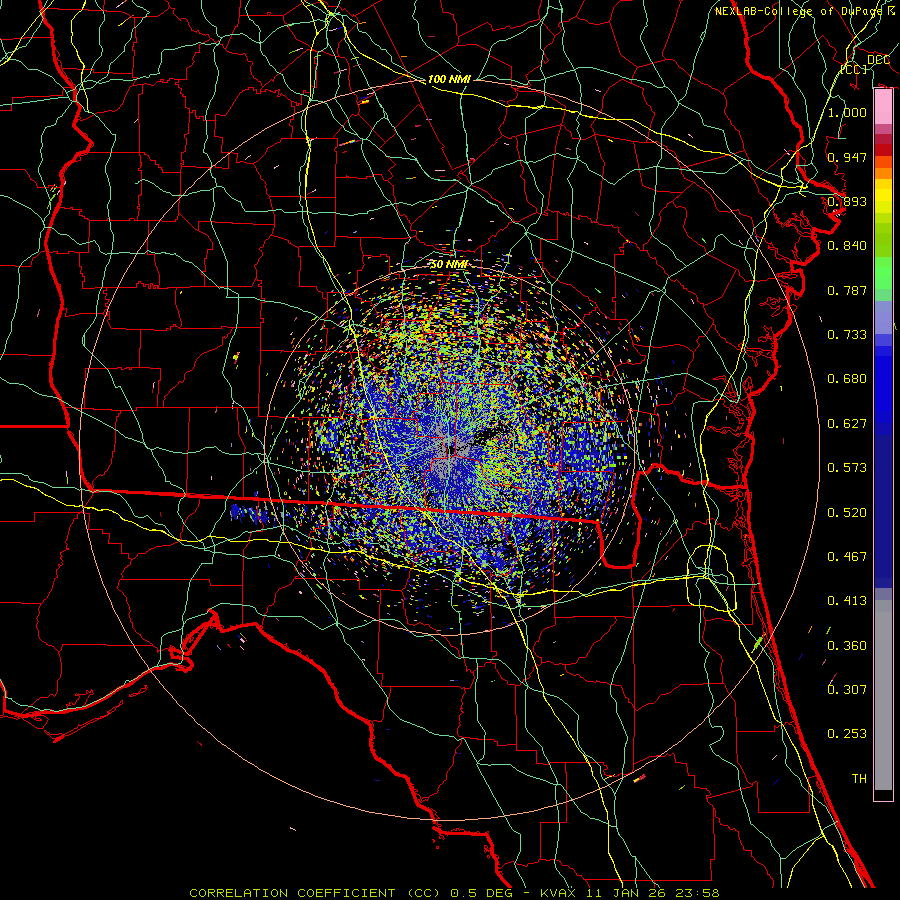Image resolution: width=900 pixels, height=900 pixels.
Task: Select the 0.573 scale value label
Action: pos(847,468)
